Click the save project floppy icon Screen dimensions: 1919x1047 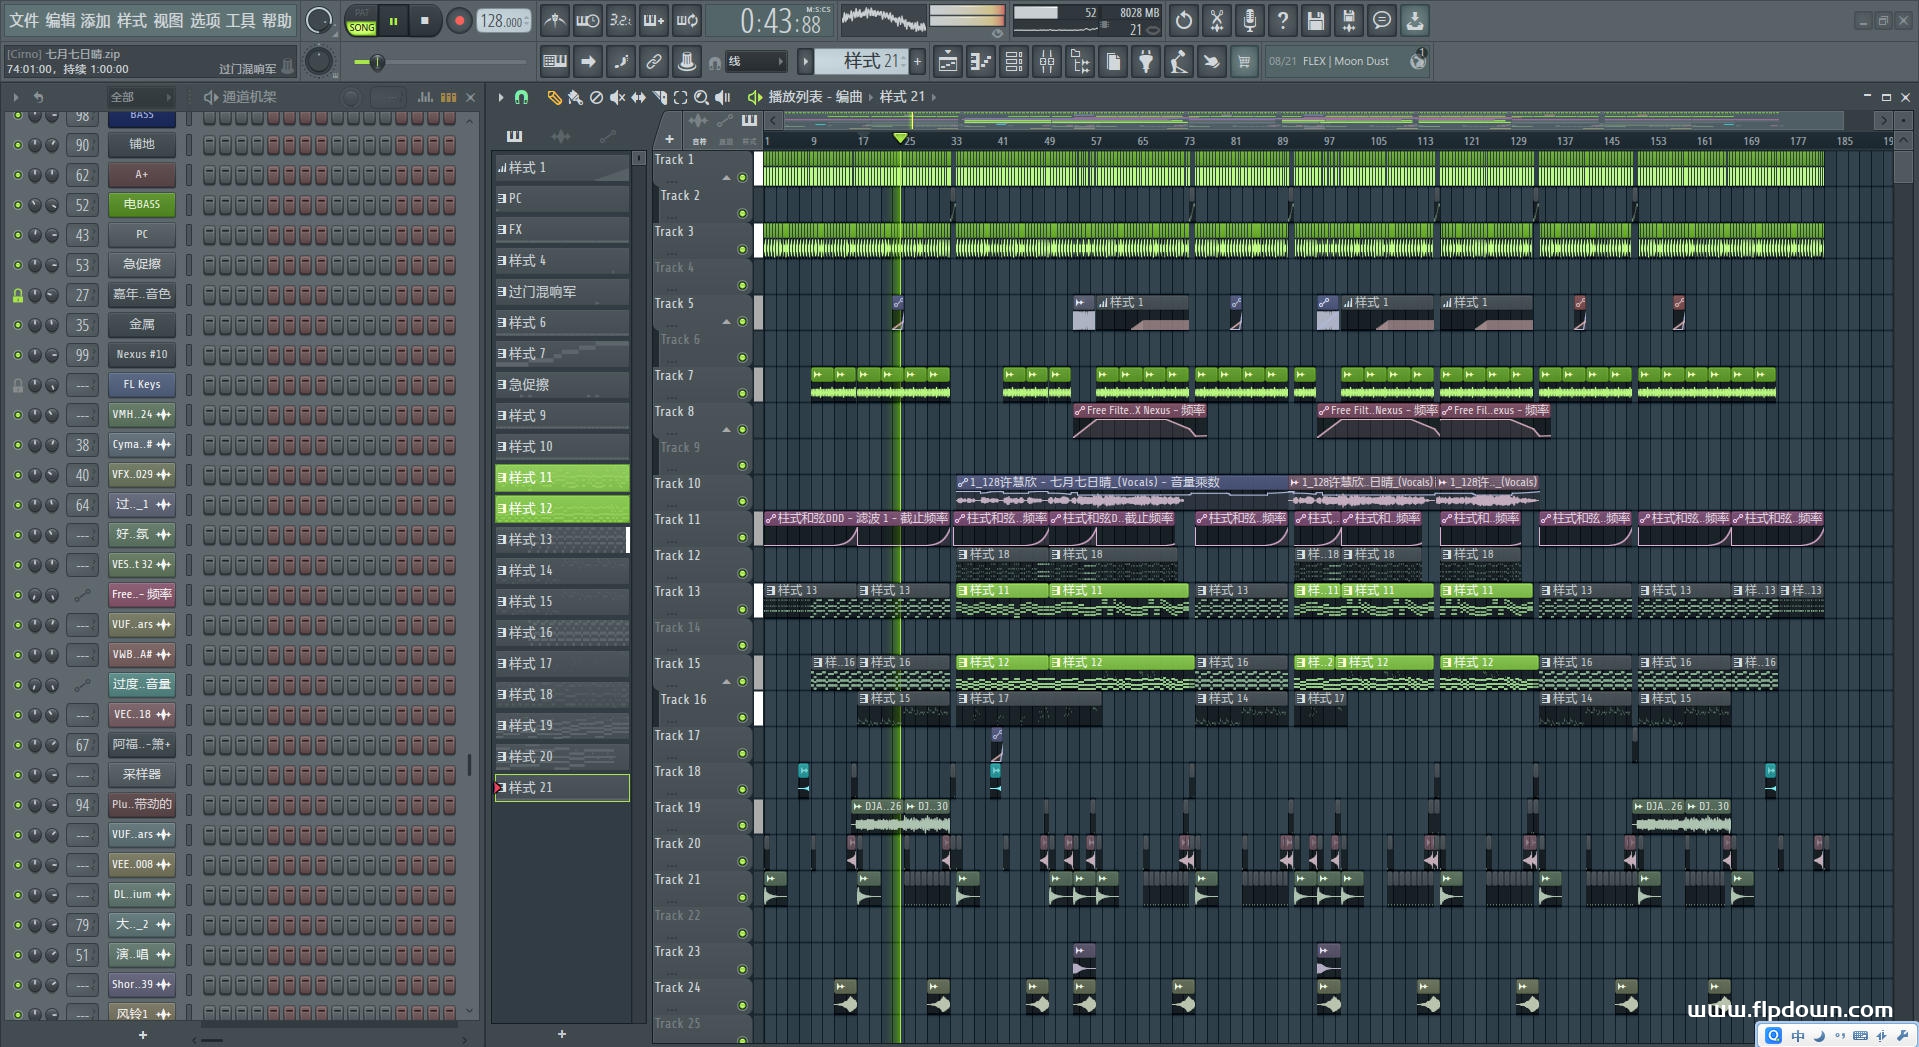pos(1315,20)
